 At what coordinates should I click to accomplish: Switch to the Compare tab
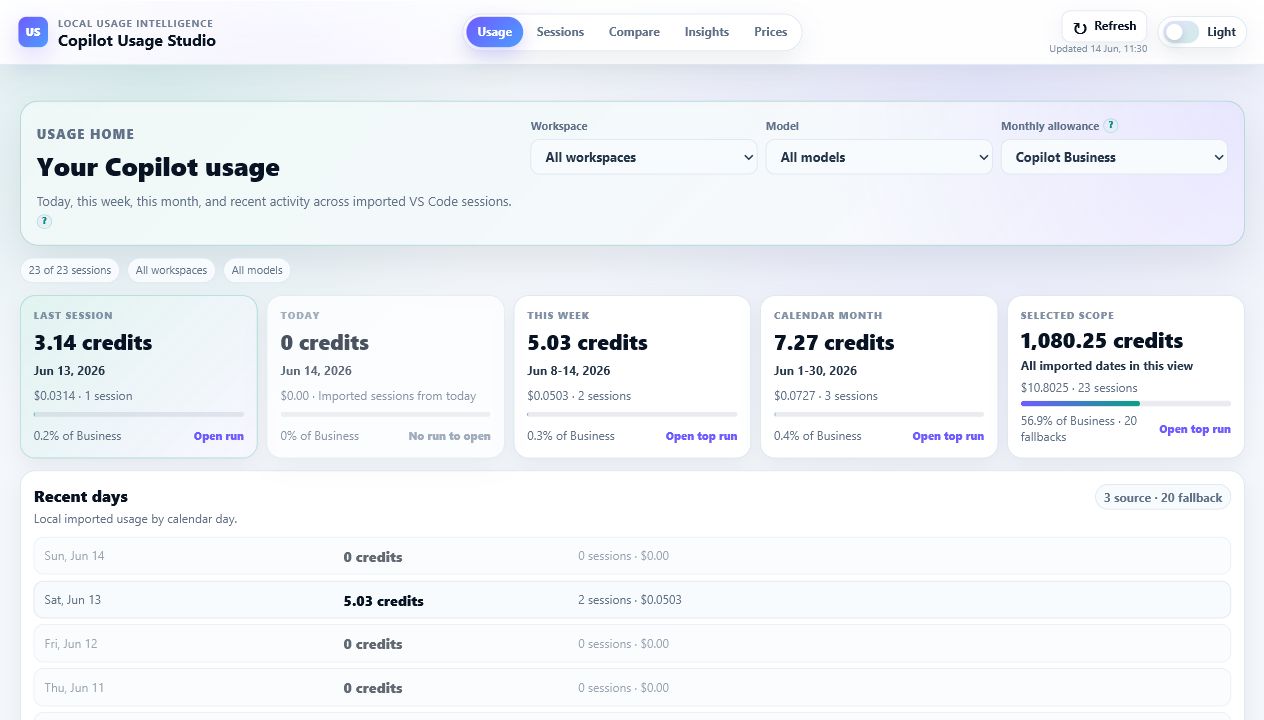pos(634,32)
